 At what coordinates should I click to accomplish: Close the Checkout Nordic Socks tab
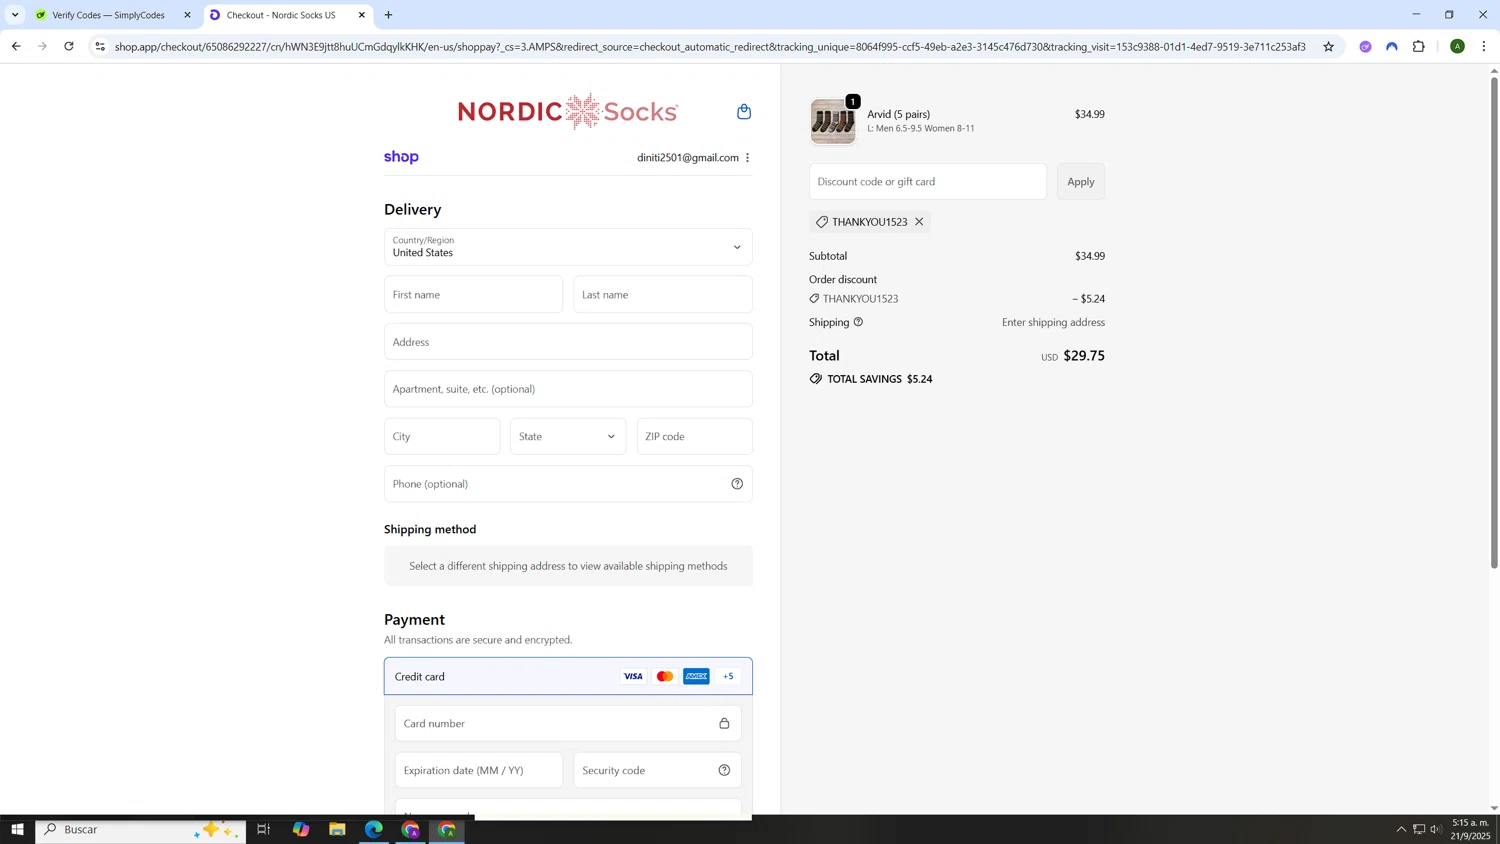coord(362,15)
